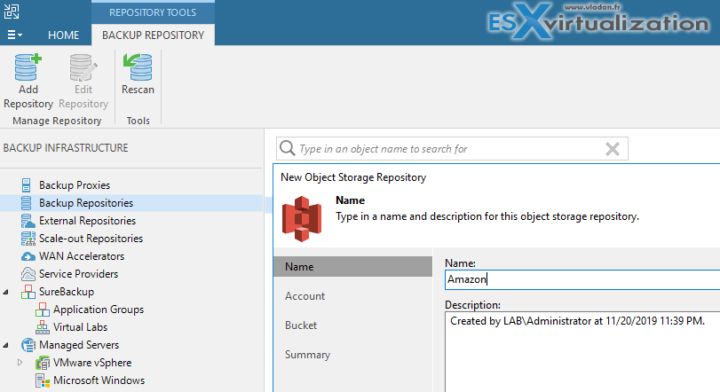
Task: Collapse the SureBackup tree node
Action: (6, 292)
